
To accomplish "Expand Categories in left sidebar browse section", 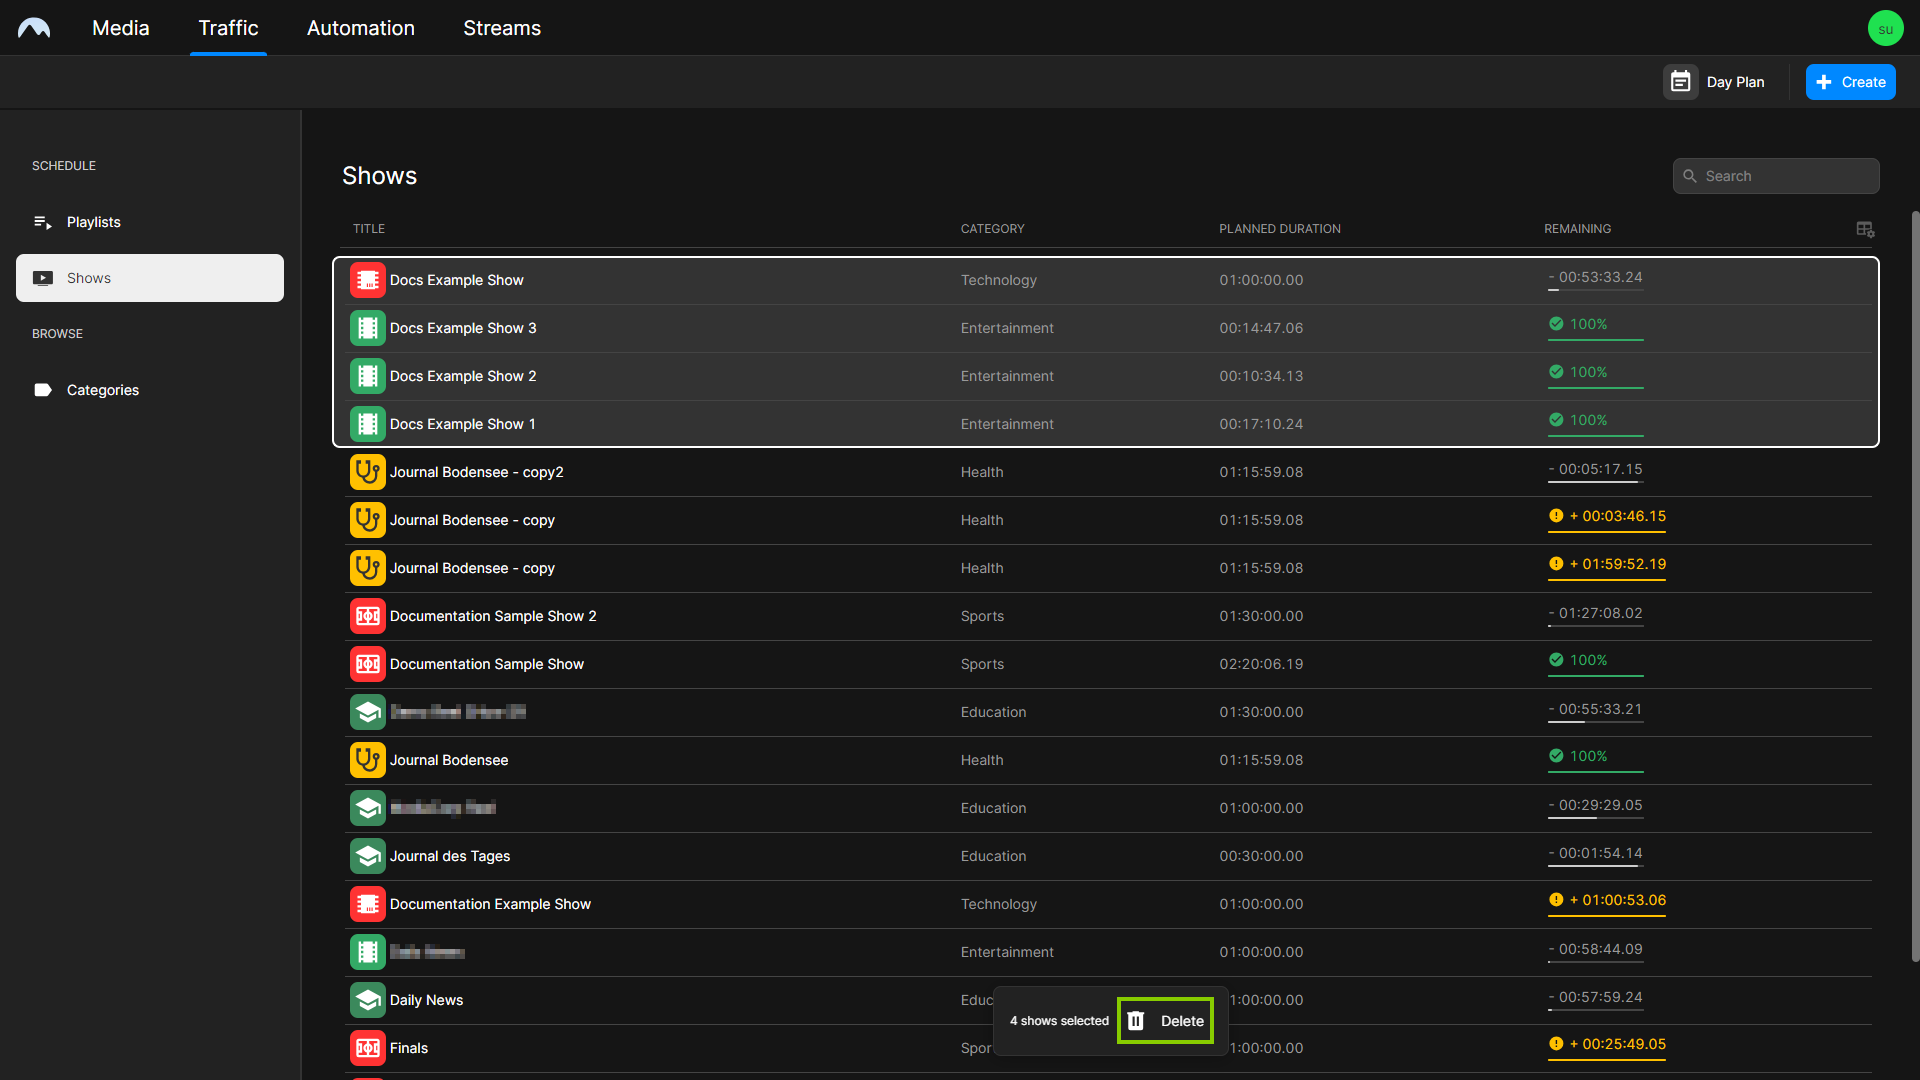I will pos(103,389).
